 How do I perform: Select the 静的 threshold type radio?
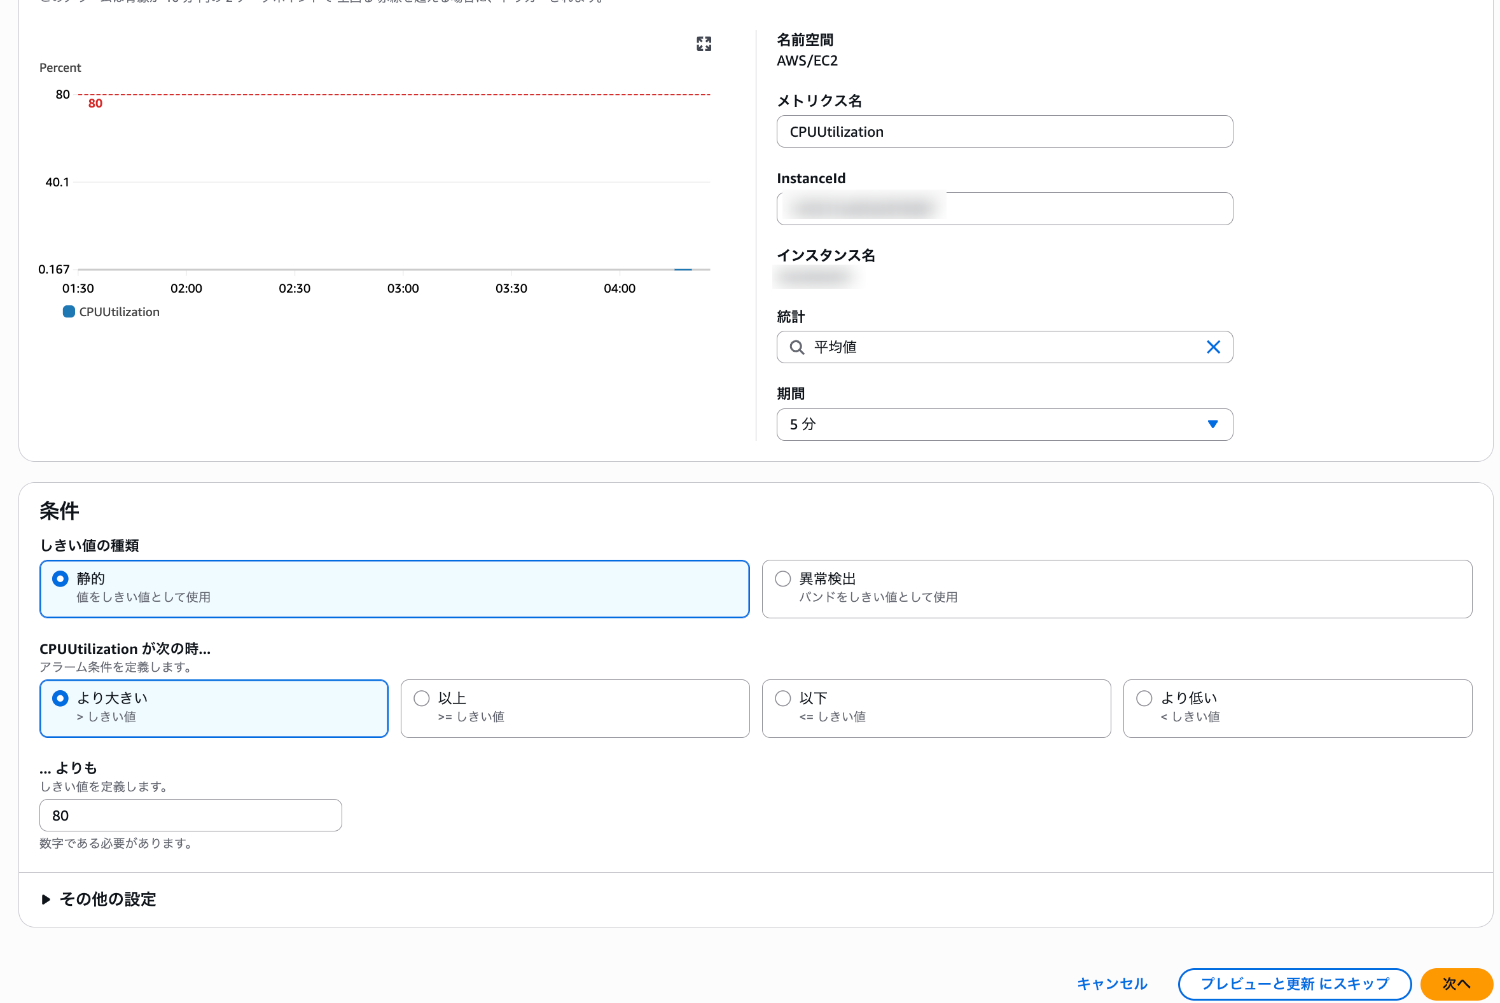click(60, 579)
